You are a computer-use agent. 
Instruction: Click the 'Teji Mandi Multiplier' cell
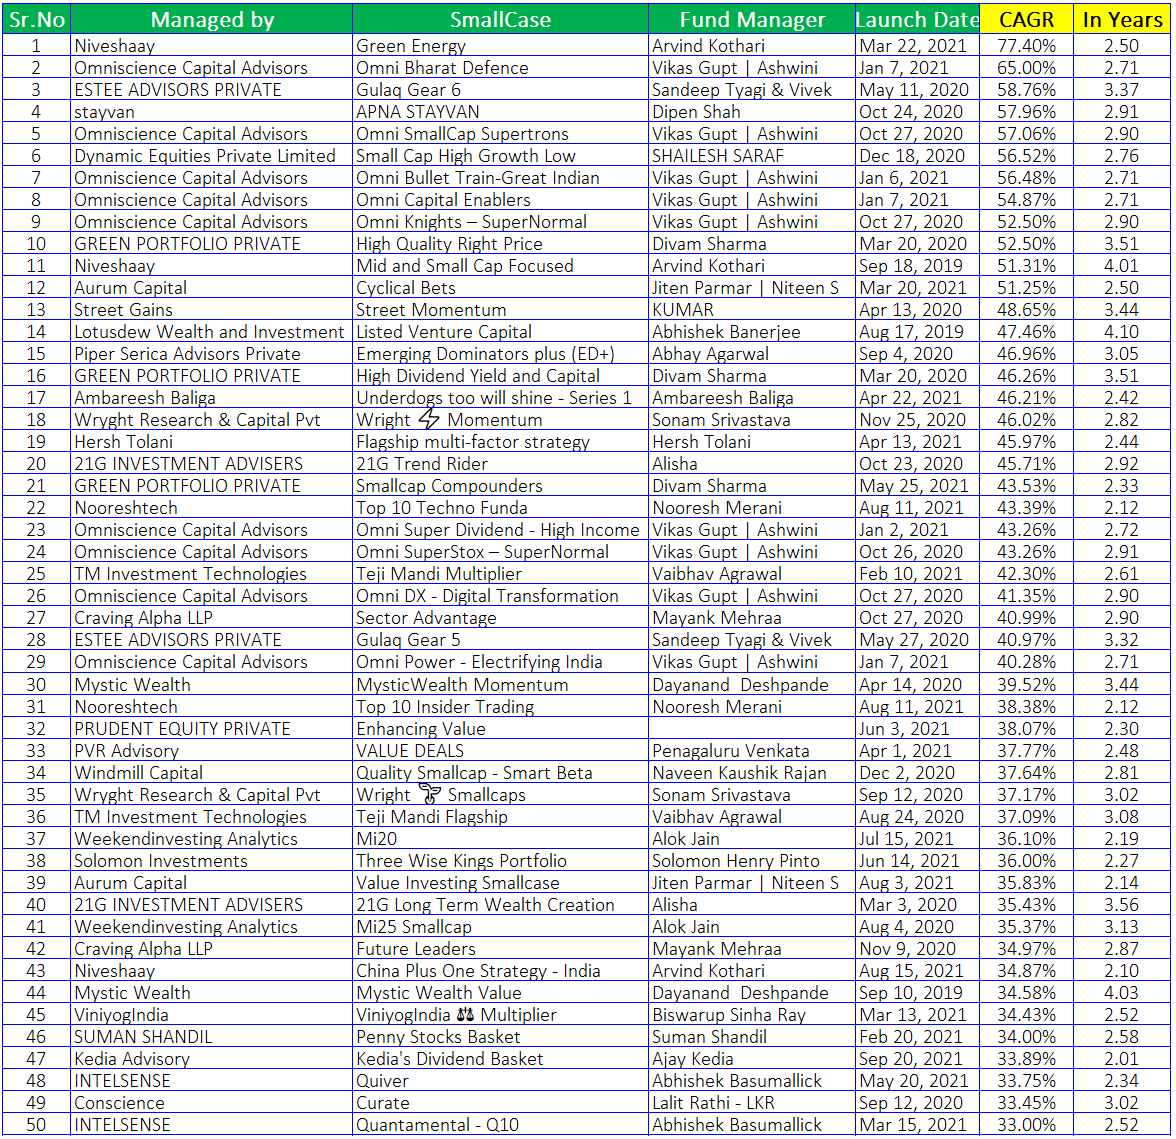pyautogui.click(x=500, y=574)
